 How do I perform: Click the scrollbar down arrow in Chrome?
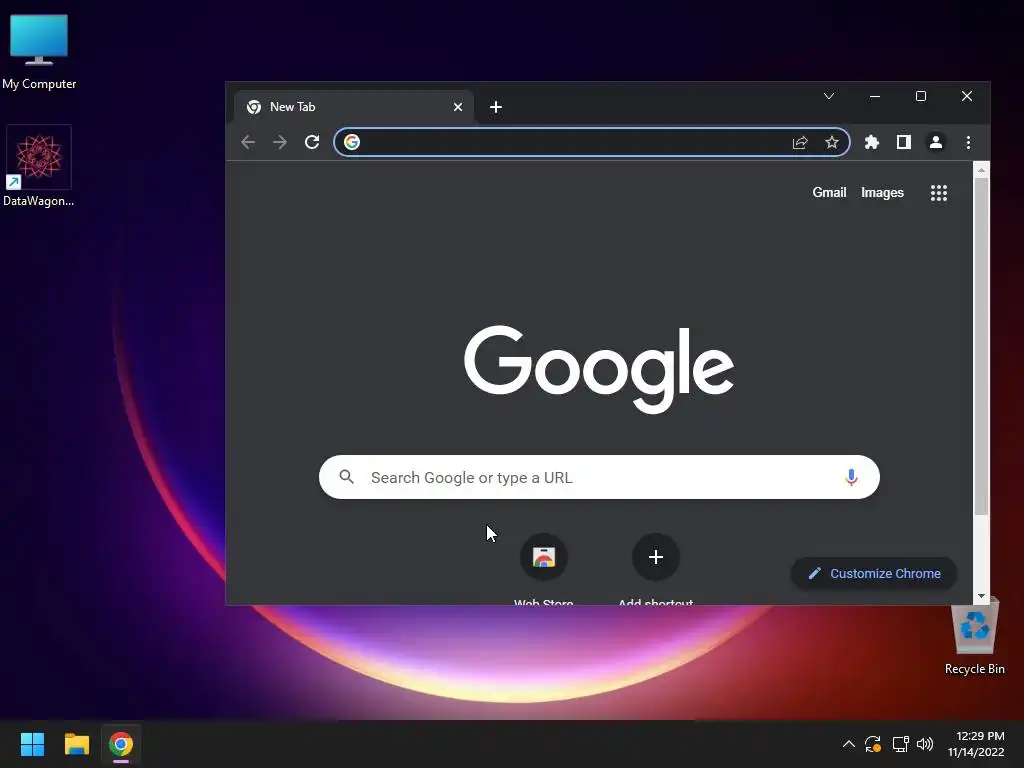point(981,596)
